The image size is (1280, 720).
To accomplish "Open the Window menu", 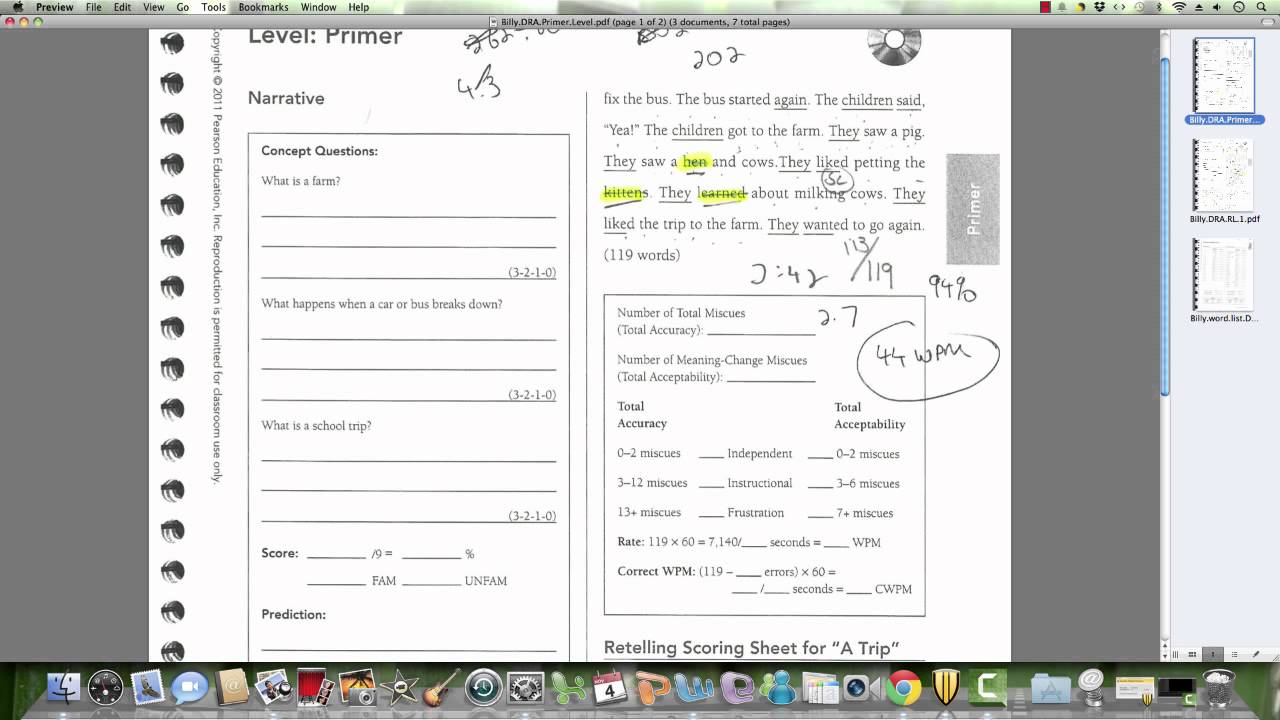I will tap(318, 7).
